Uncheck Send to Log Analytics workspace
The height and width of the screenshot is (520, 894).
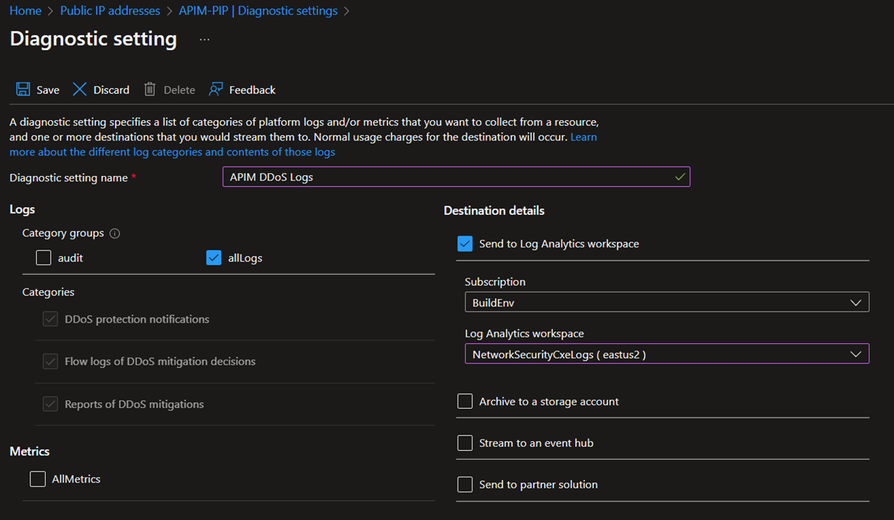tap(465, 243)
